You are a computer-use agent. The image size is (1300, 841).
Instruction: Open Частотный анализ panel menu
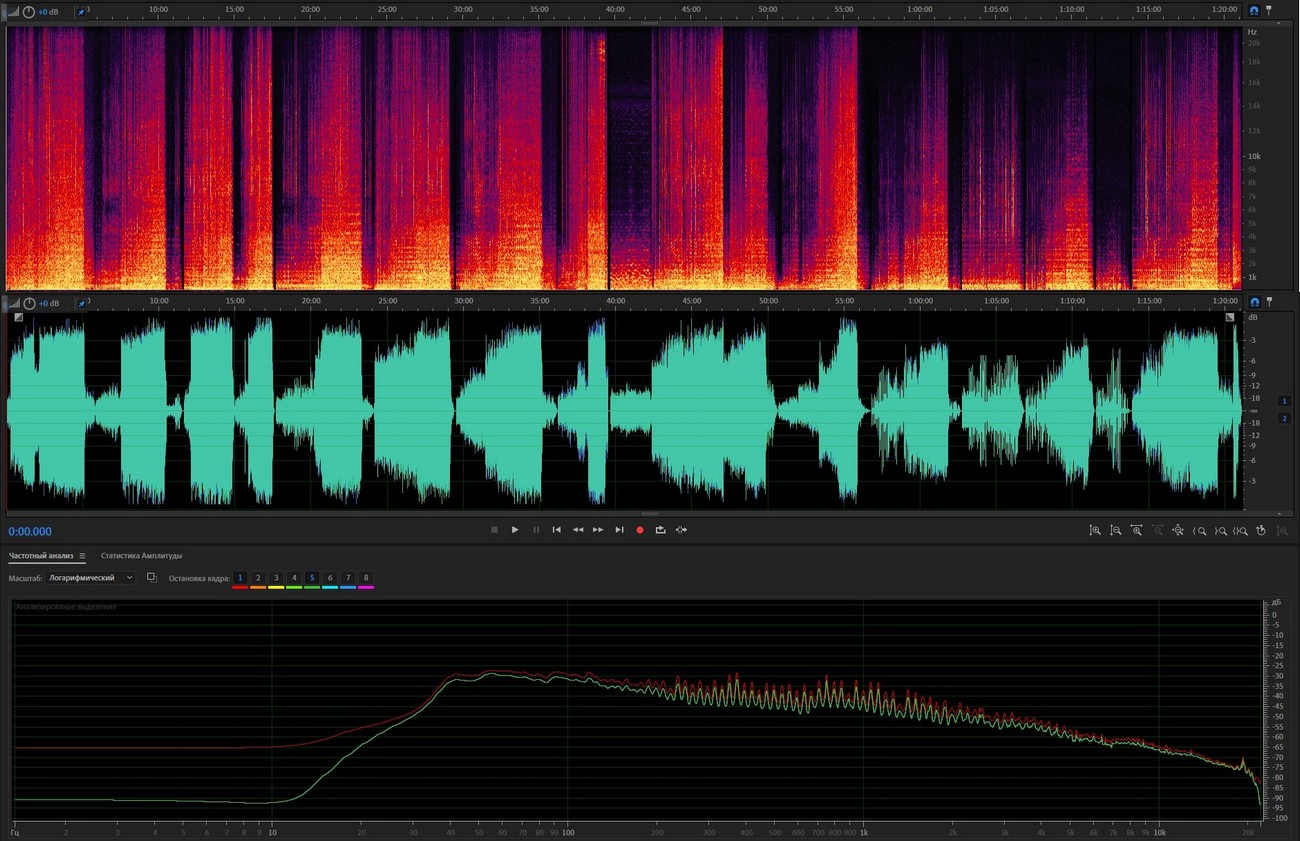(82, 556)
